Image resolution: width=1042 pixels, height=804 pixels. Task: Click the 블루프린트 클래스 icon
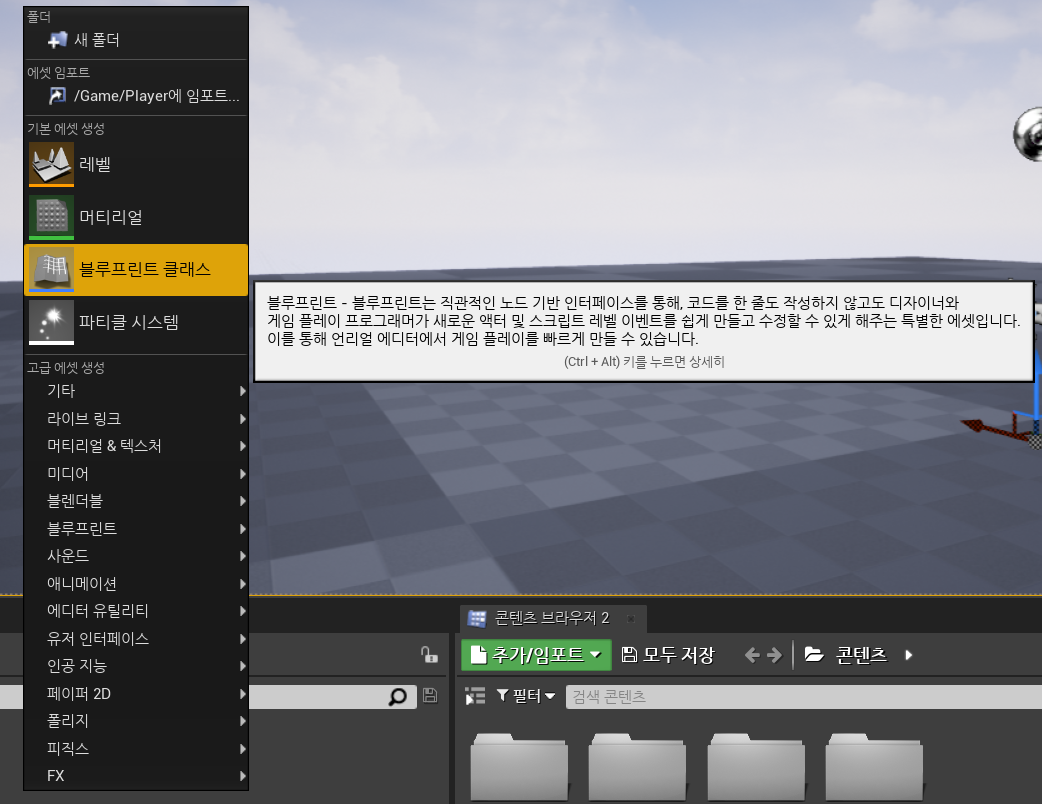(x=51, y=270)
